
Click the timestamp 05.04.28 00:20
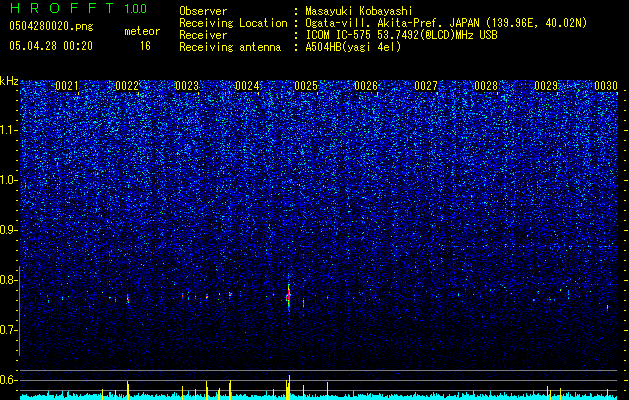(51, 46)
